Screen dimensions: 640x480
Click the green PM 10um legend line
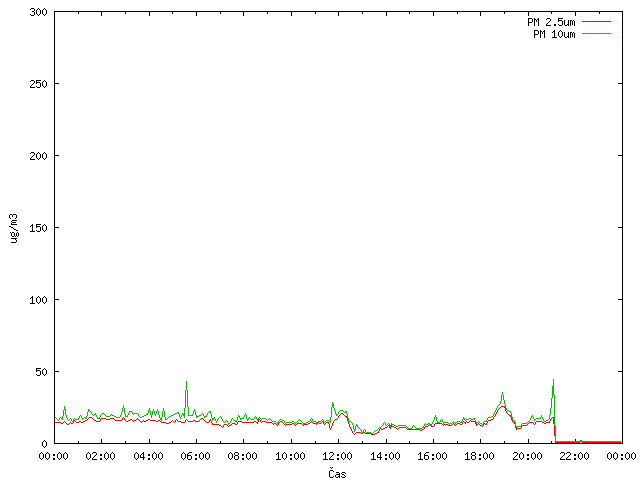point(596,34)
